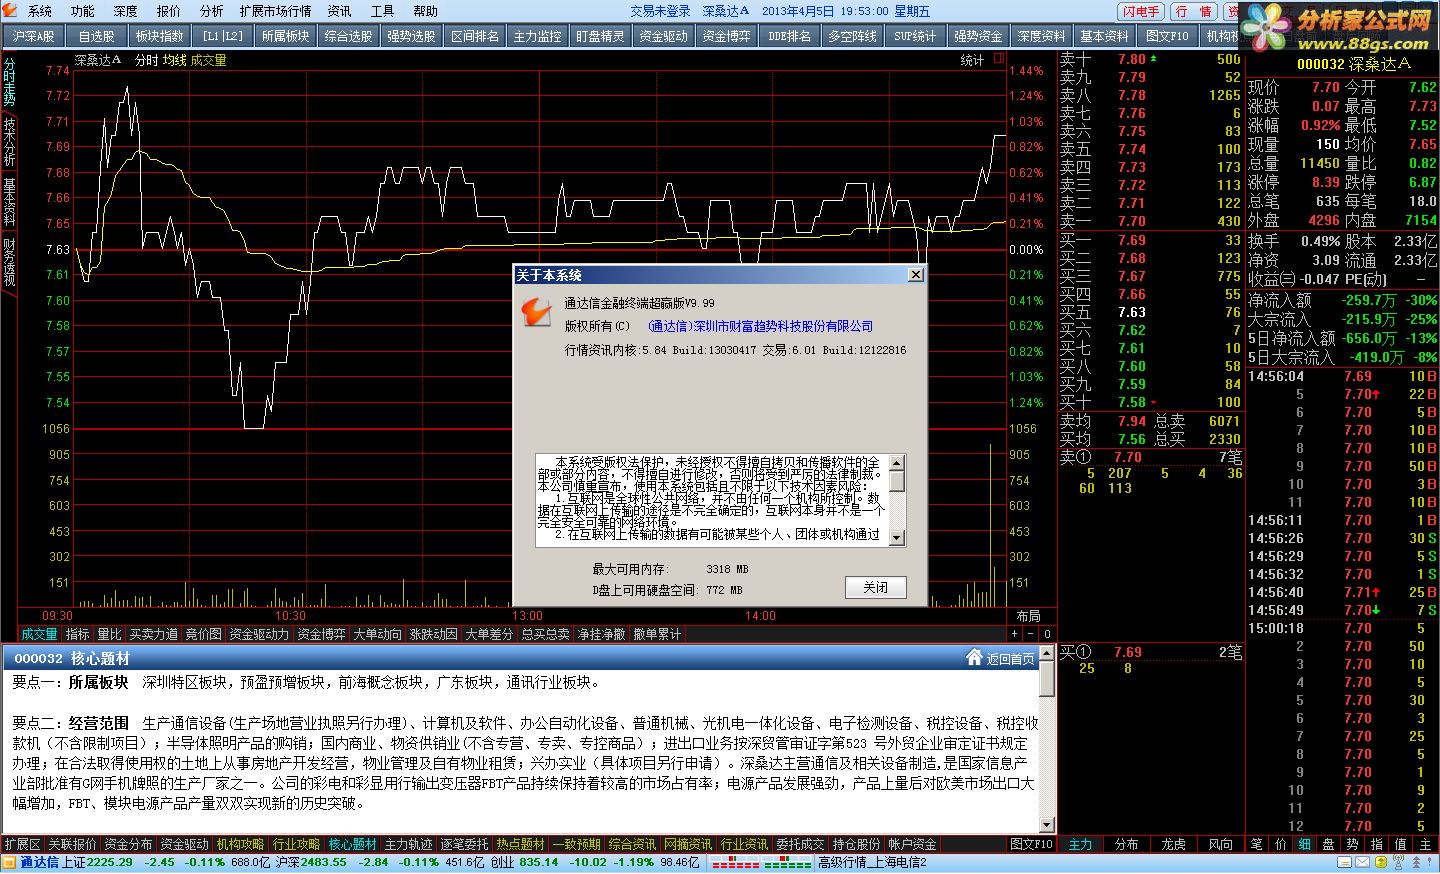Image resolution: width=1440 pixels, height=874 pixels.
Task: Click the 通达信 logo in the dialog
Action: coord(537,312)
